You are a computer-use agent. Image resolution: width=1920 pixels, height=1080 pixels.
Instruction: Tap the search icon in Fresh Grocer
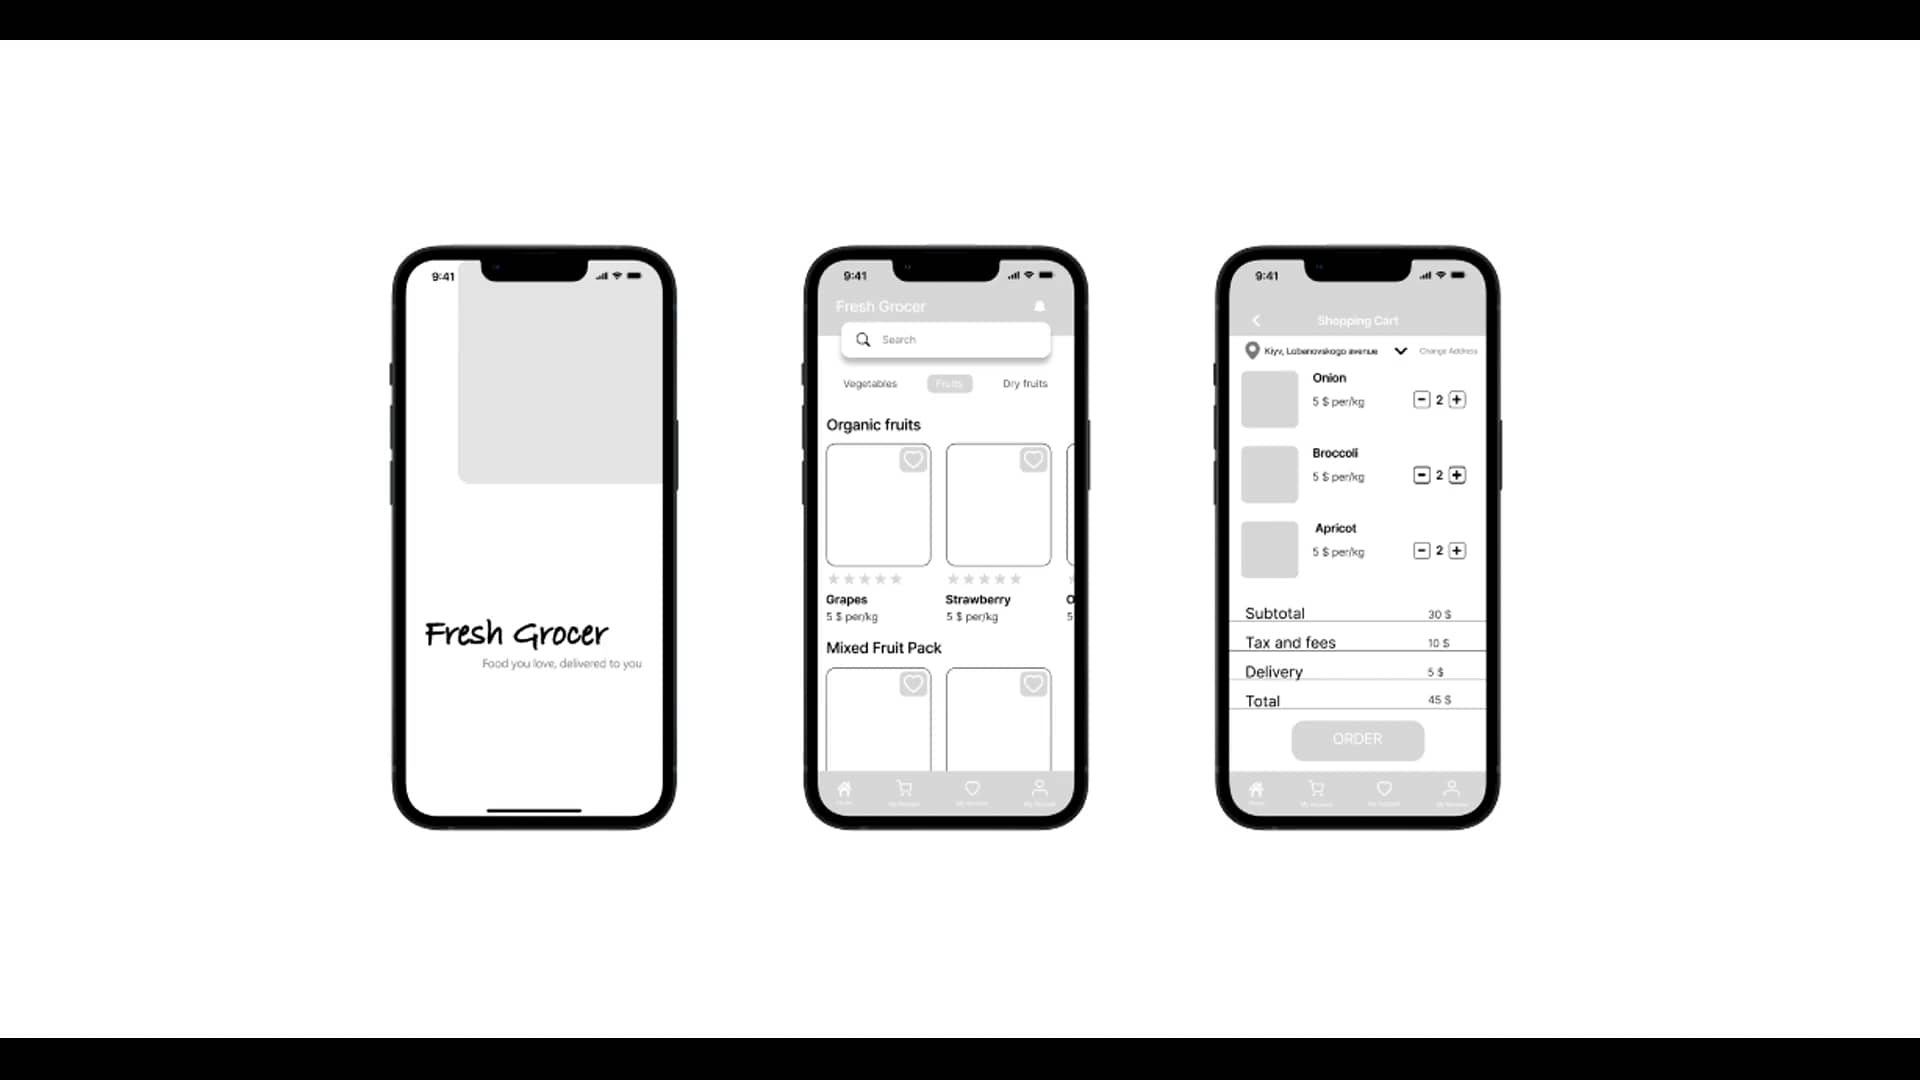coord(862,340)
